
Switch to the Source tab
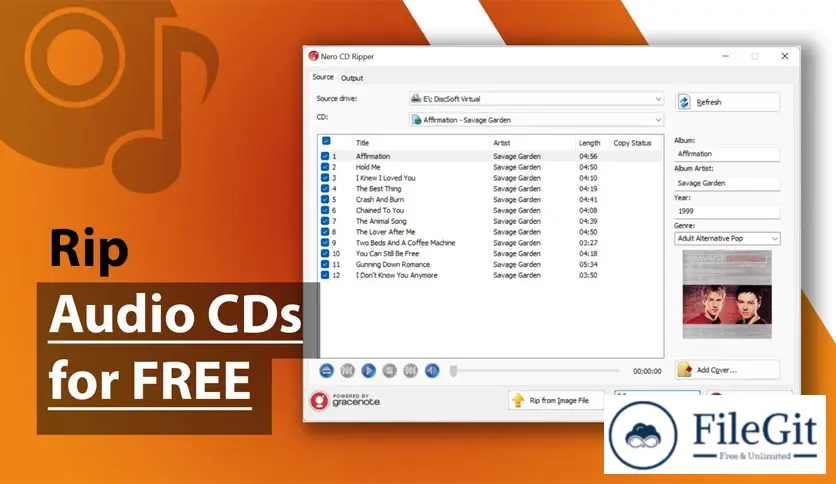pos(323,77)
